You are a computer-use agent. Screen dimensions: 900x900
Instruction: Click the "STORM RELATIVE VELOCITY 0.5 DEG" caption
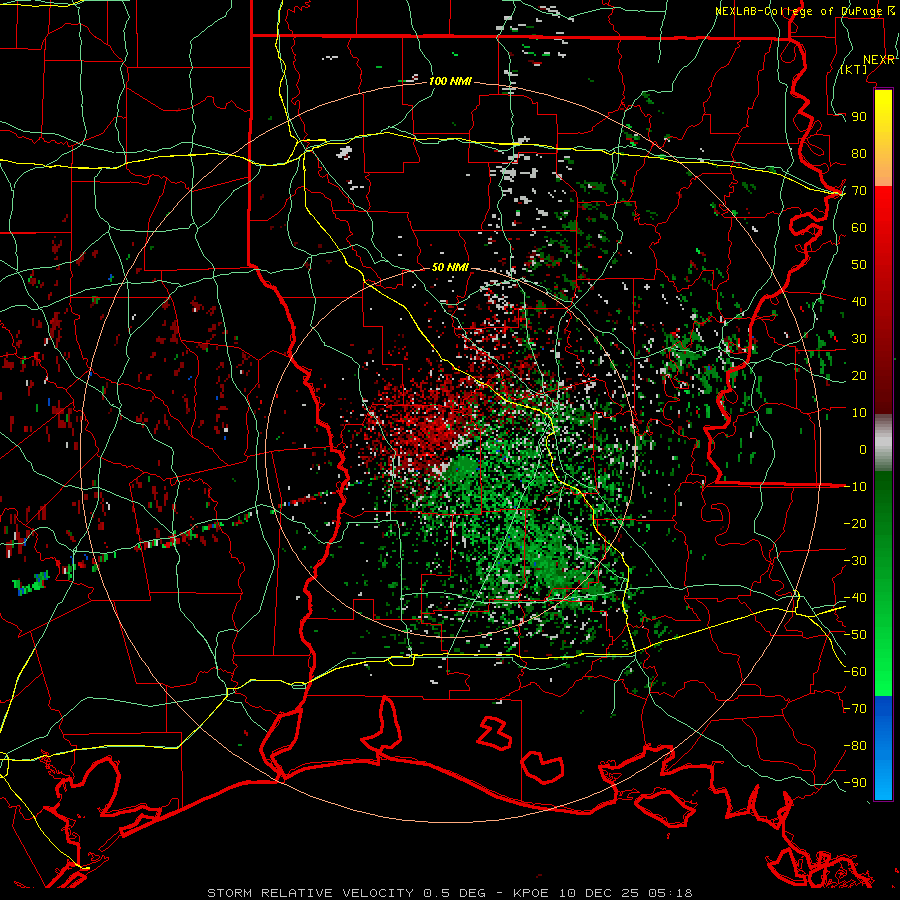click(x=346, y=893)
